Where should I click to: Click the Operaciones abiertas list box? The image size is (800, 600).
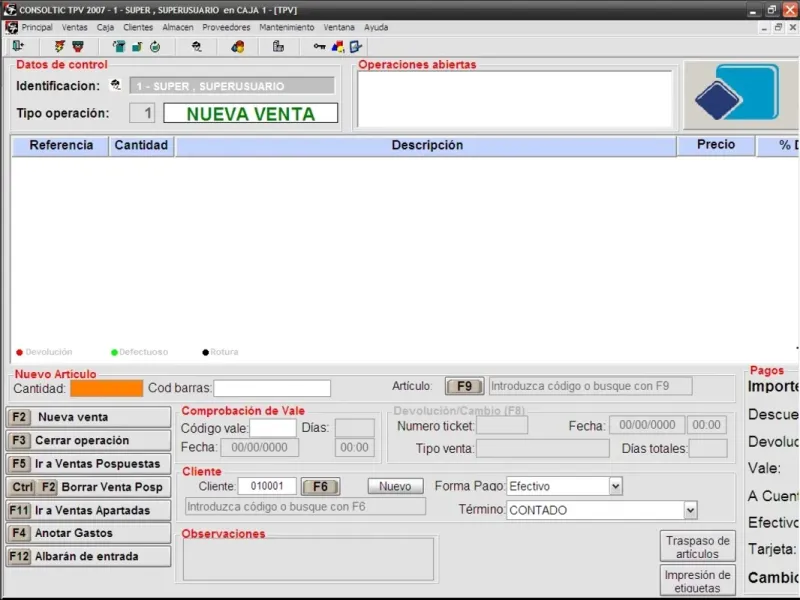515,99
